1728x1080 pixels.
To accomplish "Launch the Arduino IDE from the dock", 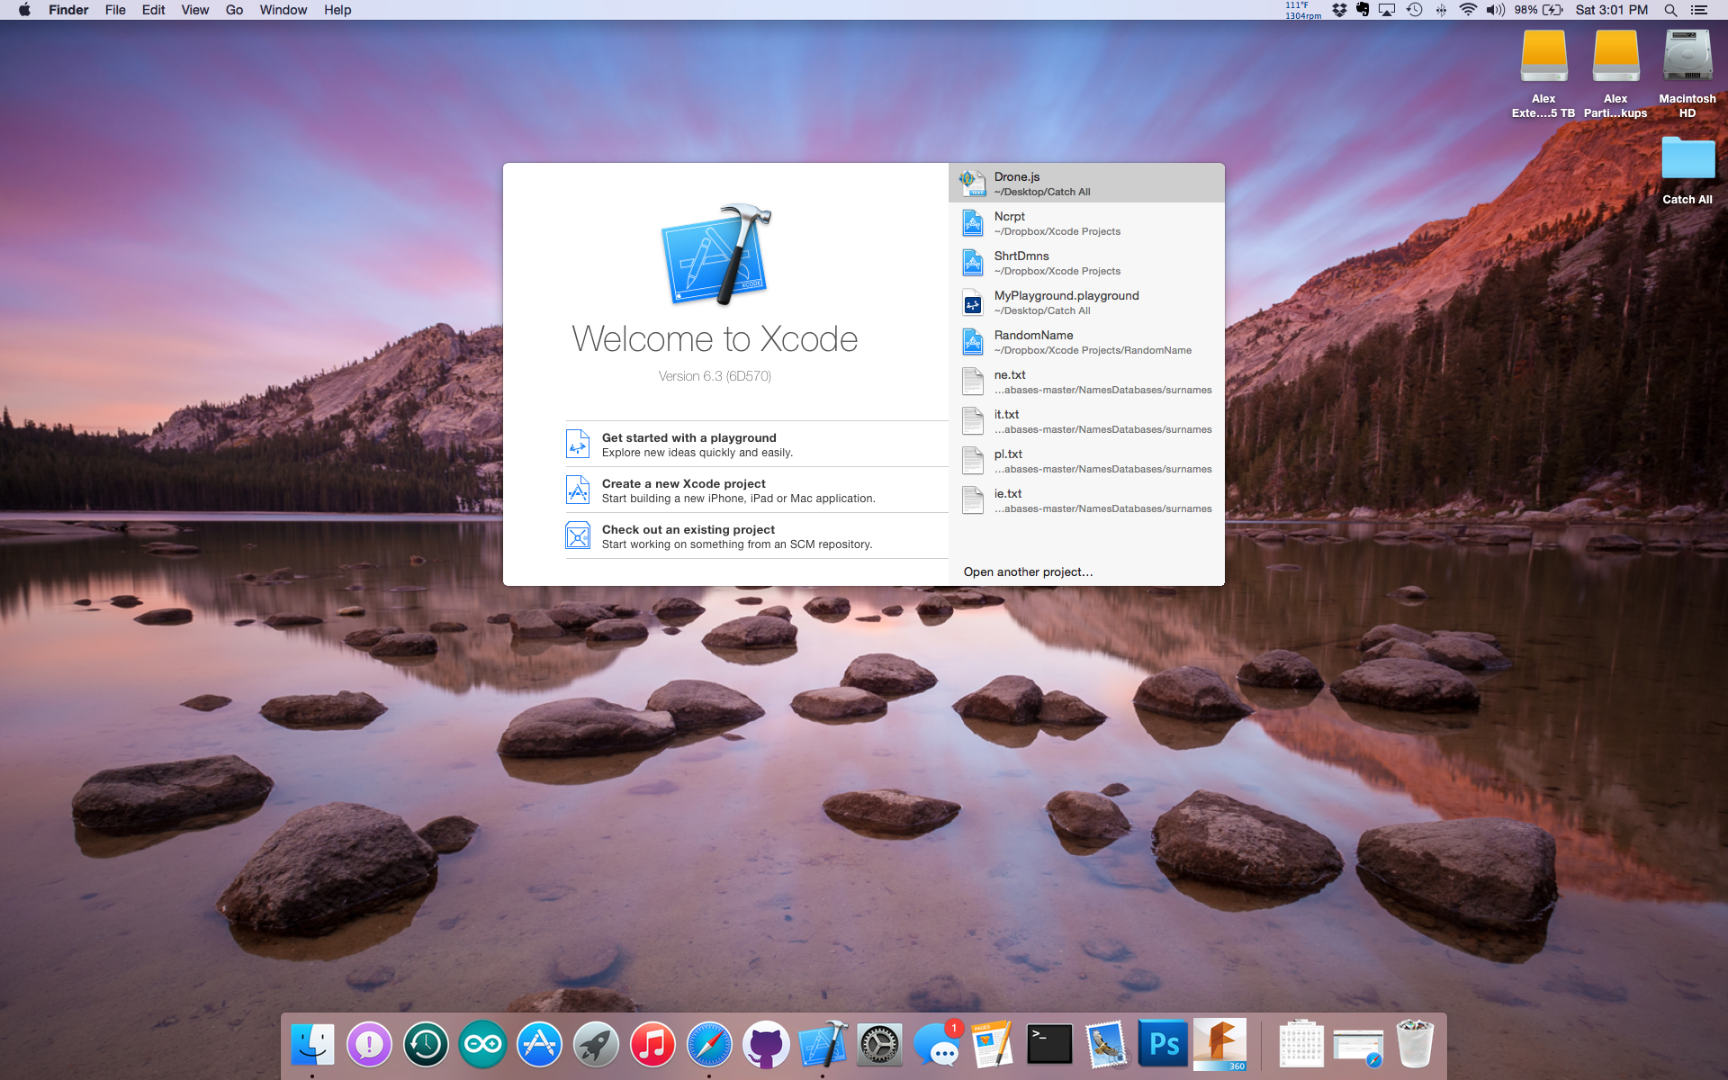I will 482,1044.
